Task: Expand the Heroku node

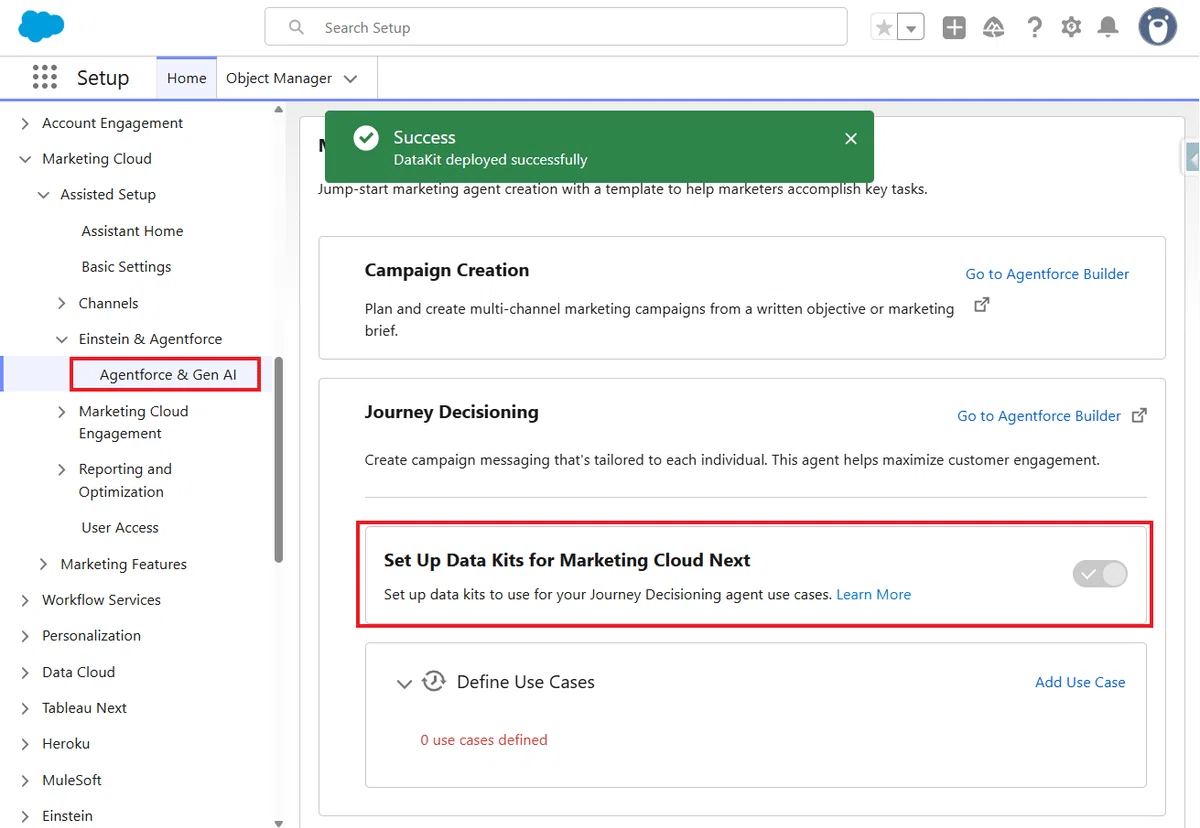Action: [x=26, y=744]
